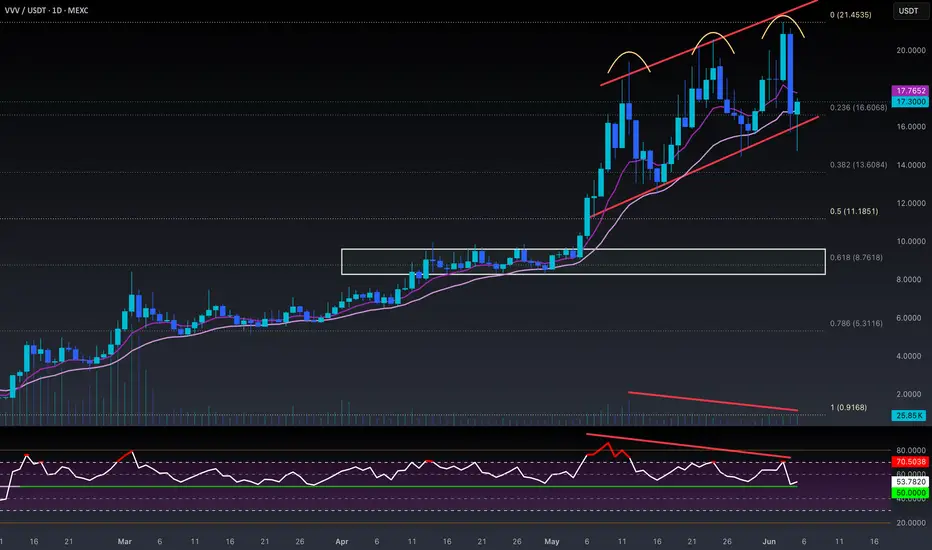Select the white consolidation rectangle drawing

(x=583, y=262)
